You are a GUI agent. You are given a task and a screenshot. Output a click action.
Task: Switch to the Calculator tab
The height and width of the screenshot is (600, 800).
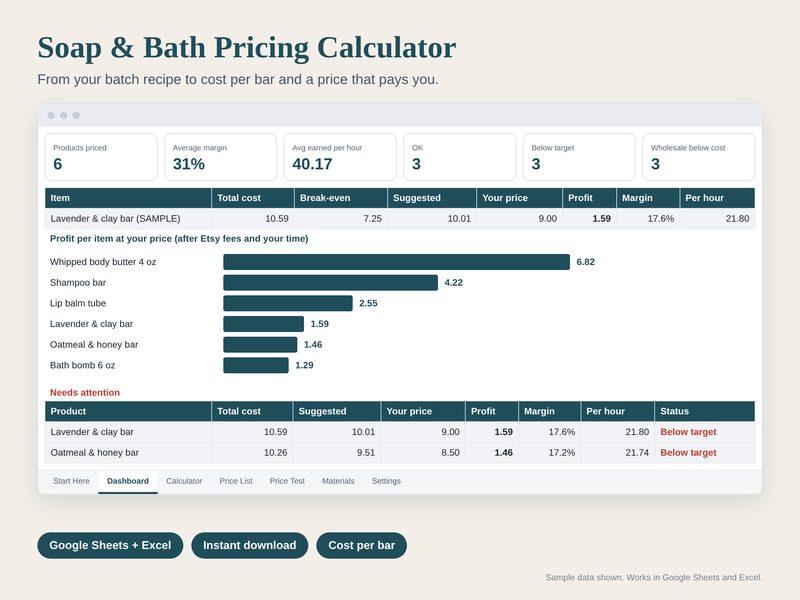point(184,481)
